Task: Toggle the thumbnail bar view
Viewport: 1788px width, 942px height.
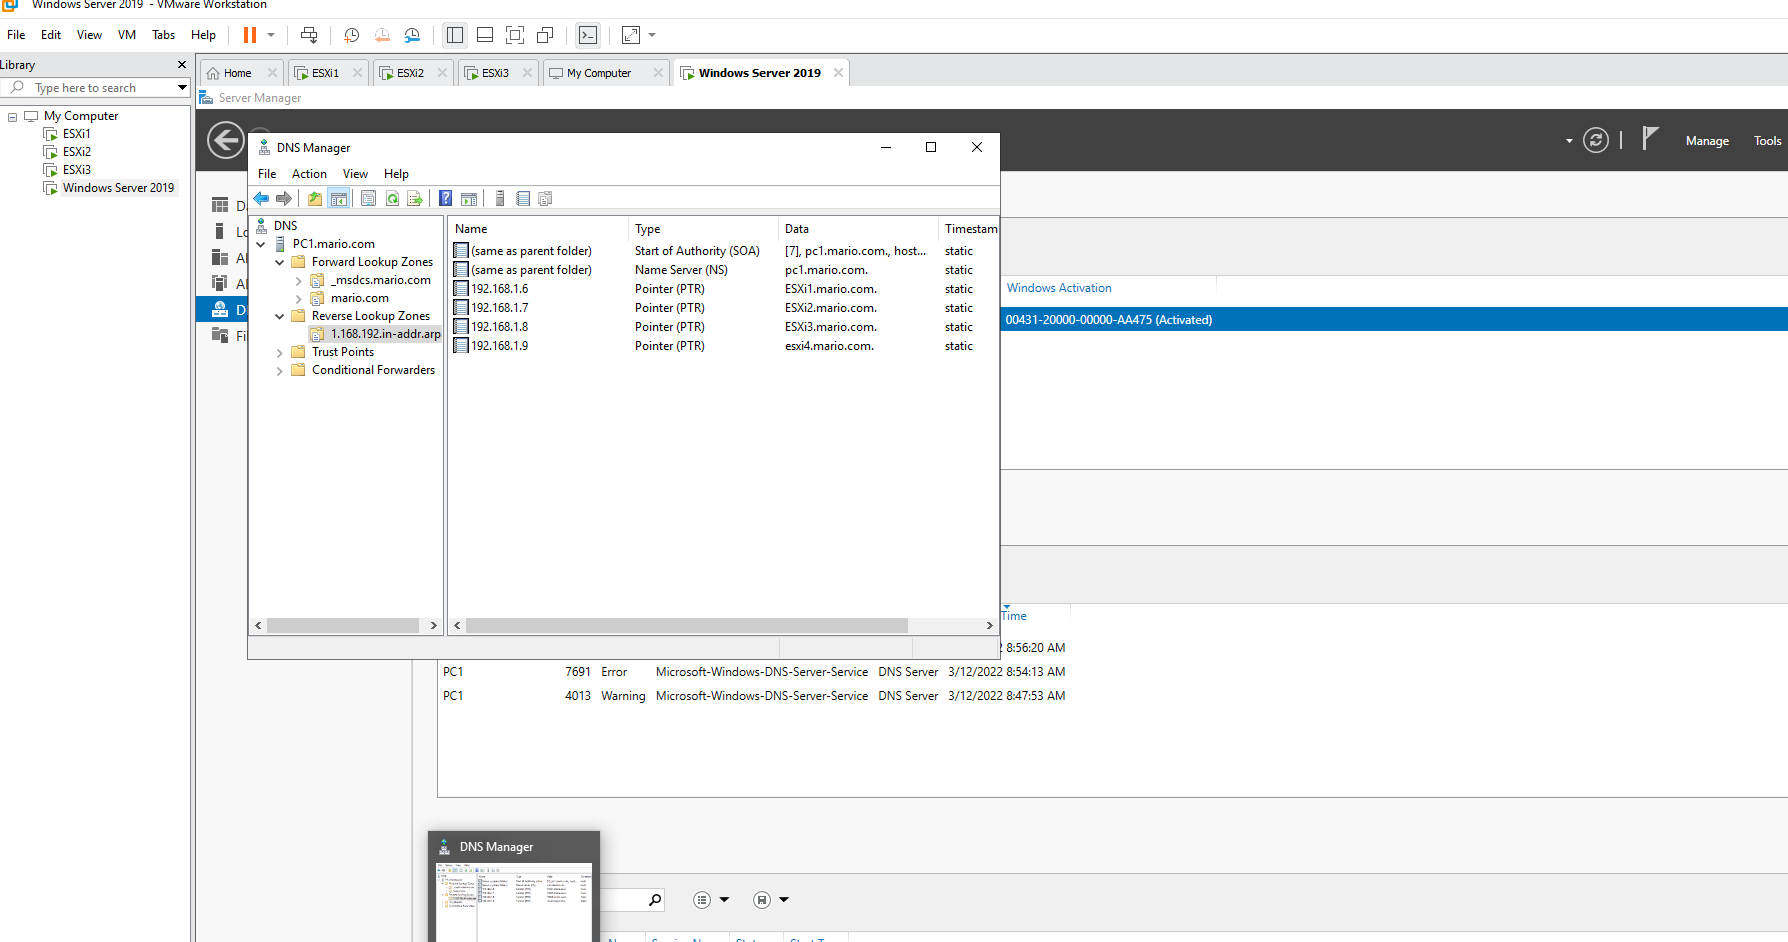Action: coord(485,35)
